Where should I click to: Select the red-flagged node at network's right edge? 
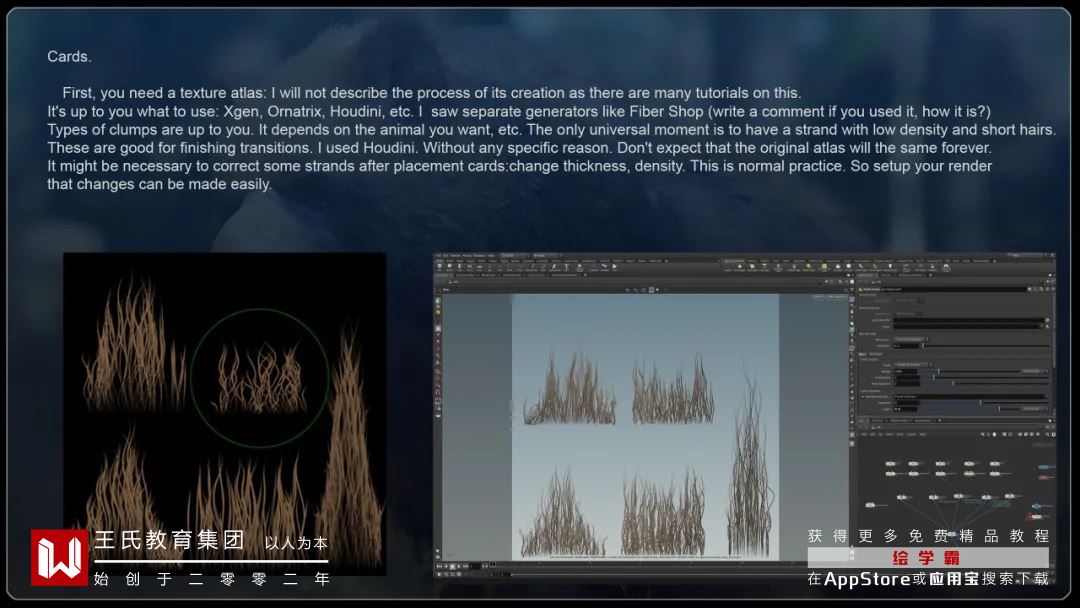coord(1035,517)
